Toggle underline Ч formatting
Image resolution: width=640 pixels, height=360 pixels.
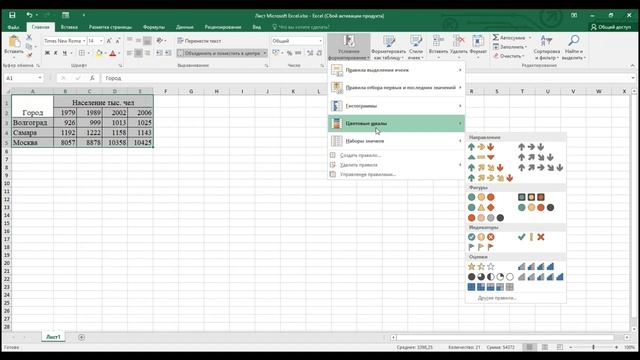tap(64, 53)
